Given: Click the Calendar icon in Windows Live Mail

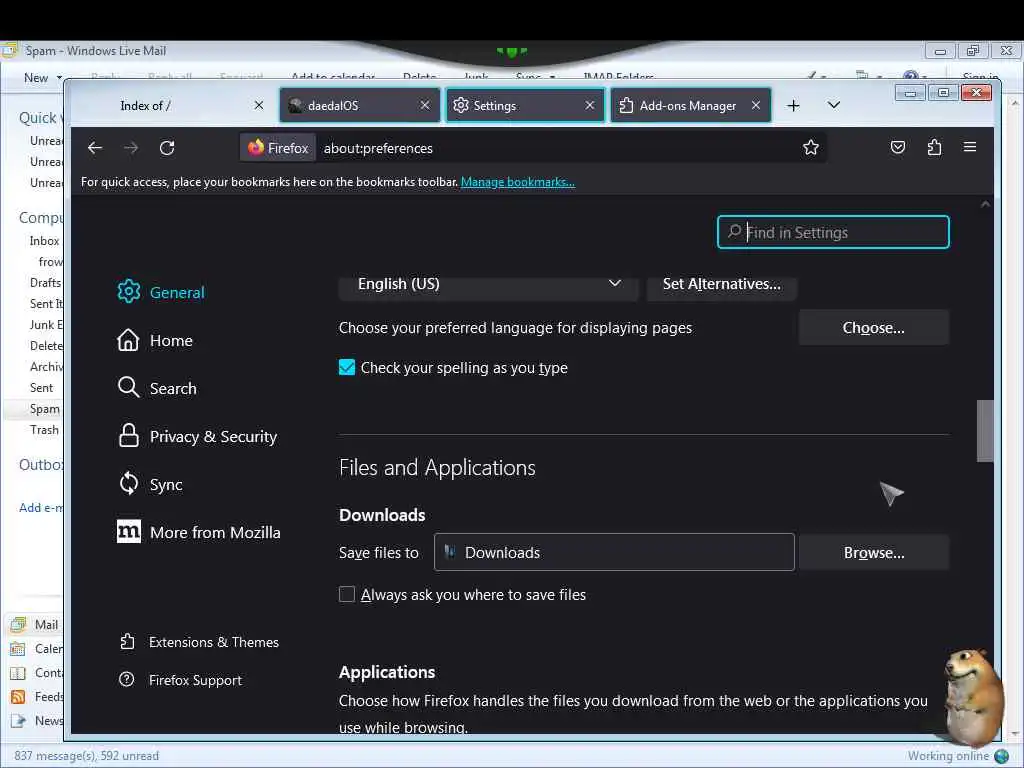Looking at the screenshot, I should [18, 648].
